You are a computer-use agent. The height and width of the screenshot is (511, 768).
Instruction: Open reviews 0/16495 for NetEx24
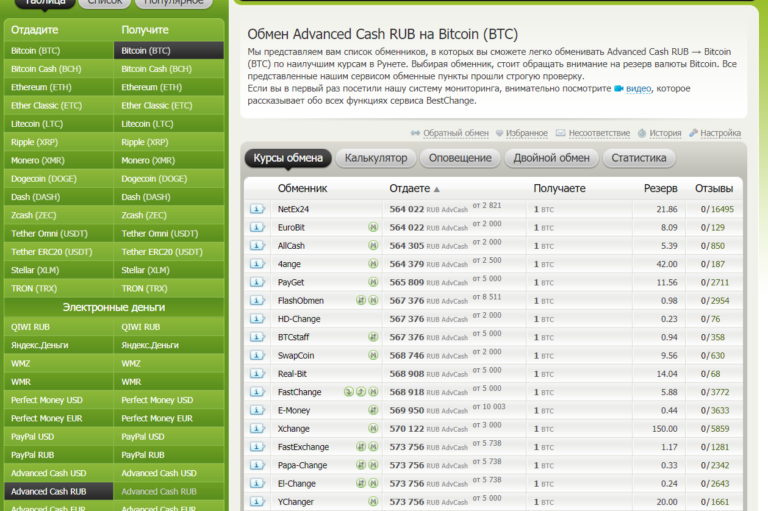tap(717, 209)
